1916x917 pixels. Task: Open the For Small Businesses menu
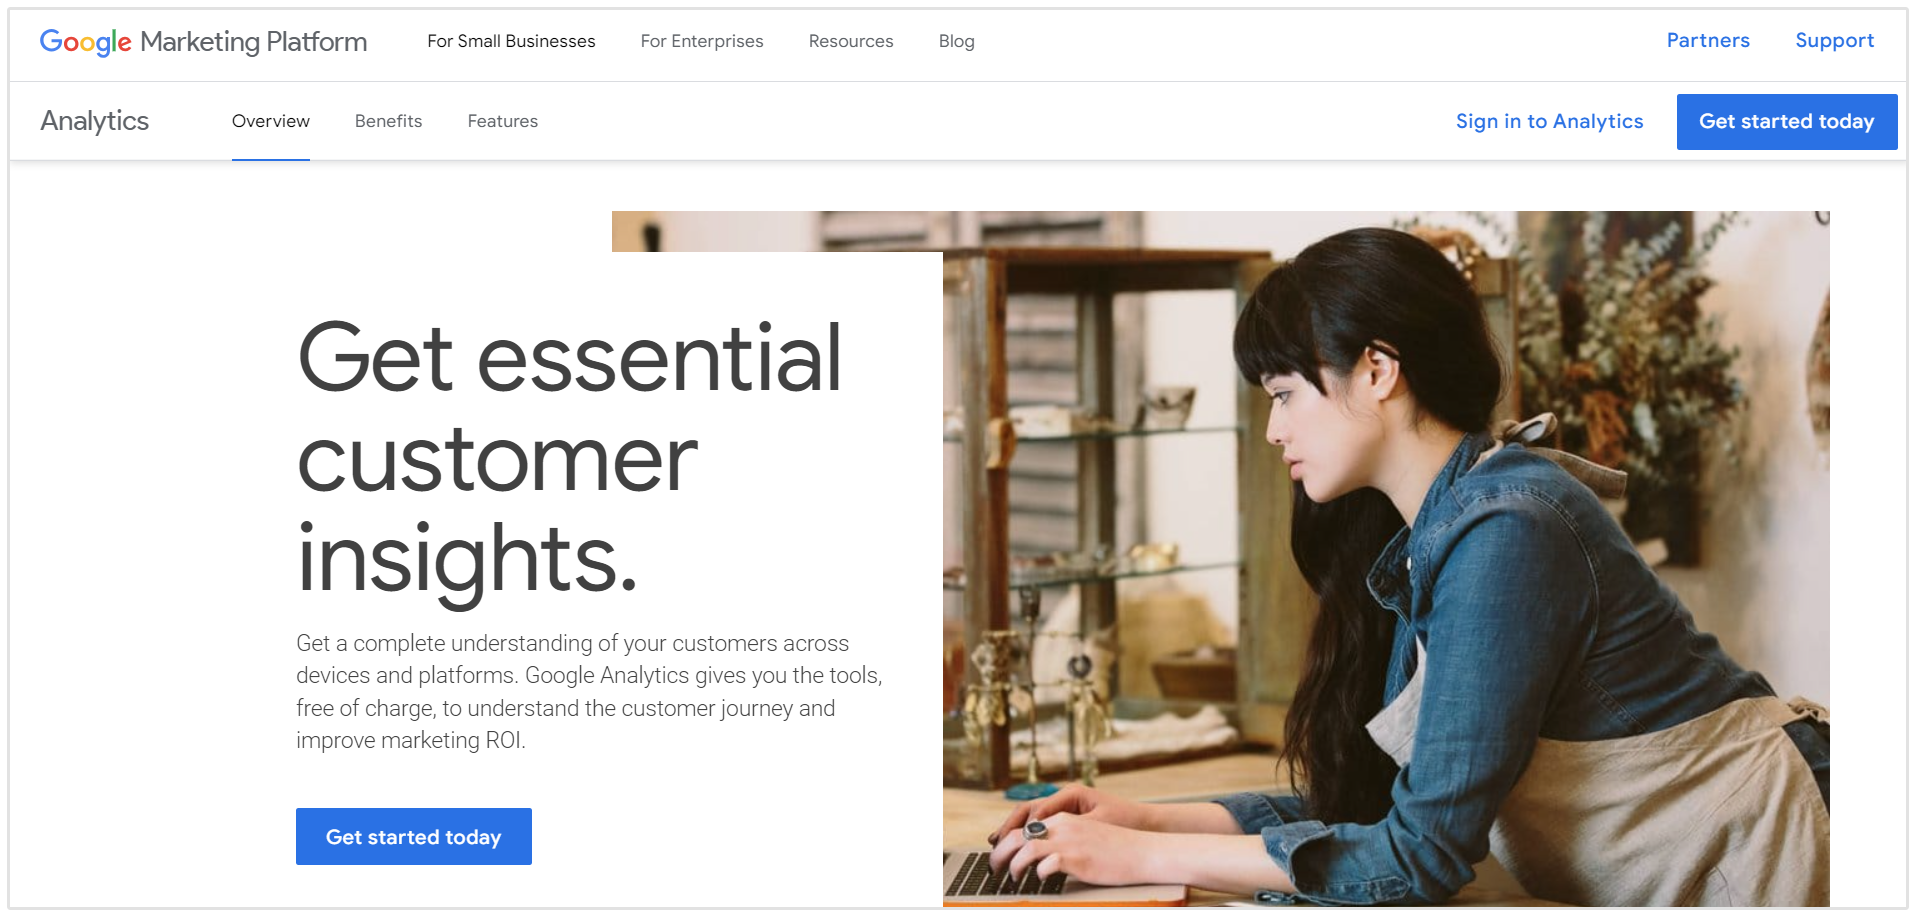(x=511, y=41)
